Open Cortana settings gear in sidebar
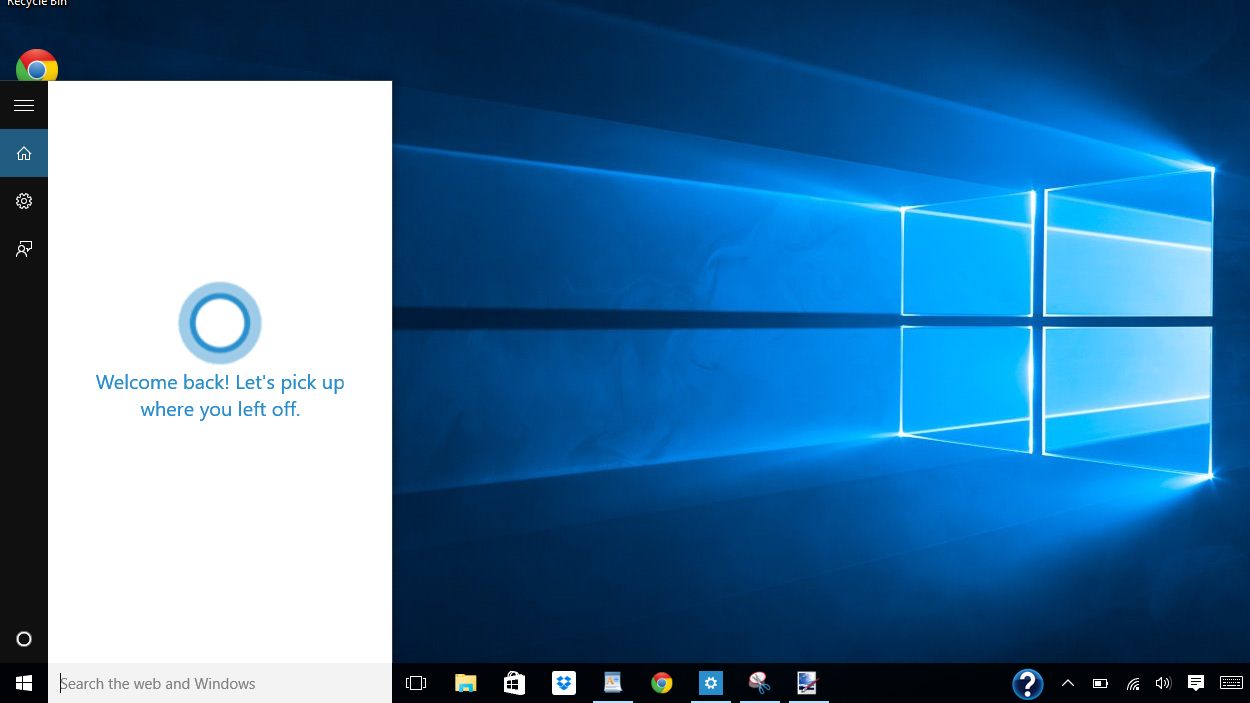This screenshot has height=703, width=1250. coord(24,201)
